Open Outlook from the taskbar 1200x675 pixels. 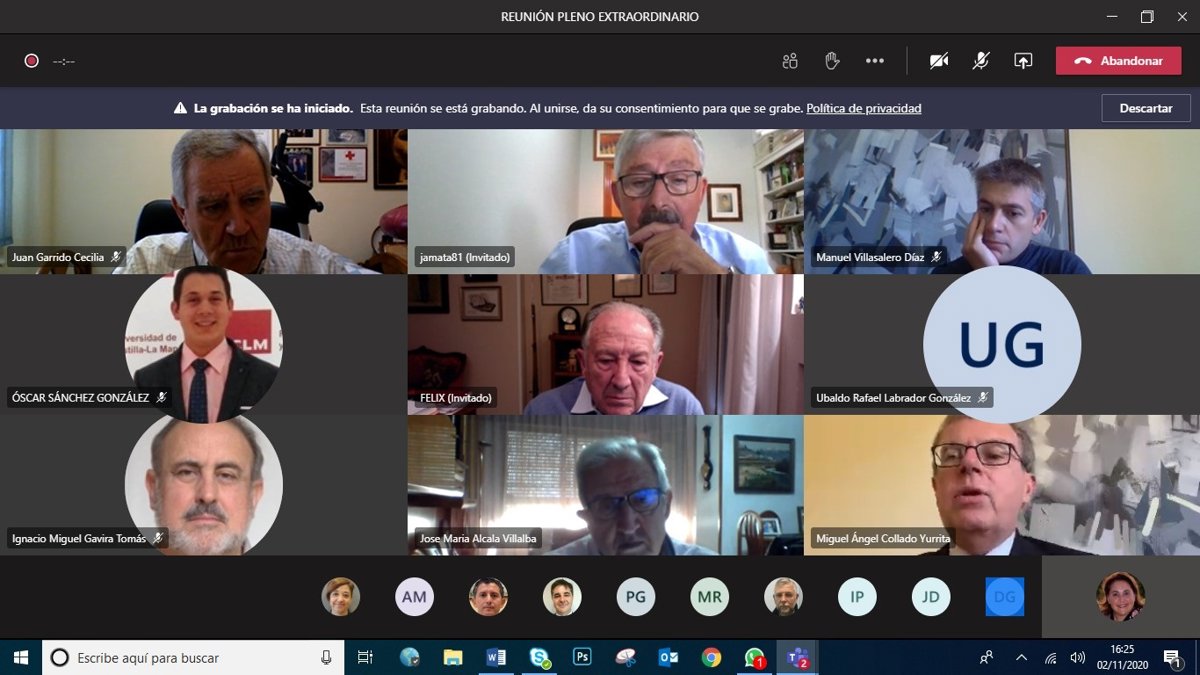pyautogui.click(x=668, y=657)
